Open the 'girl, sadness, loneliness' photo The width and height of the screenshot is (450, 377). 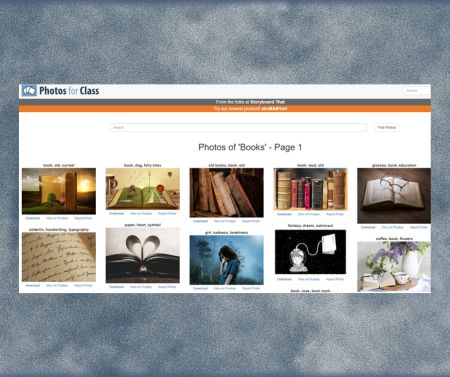[226, 260]
